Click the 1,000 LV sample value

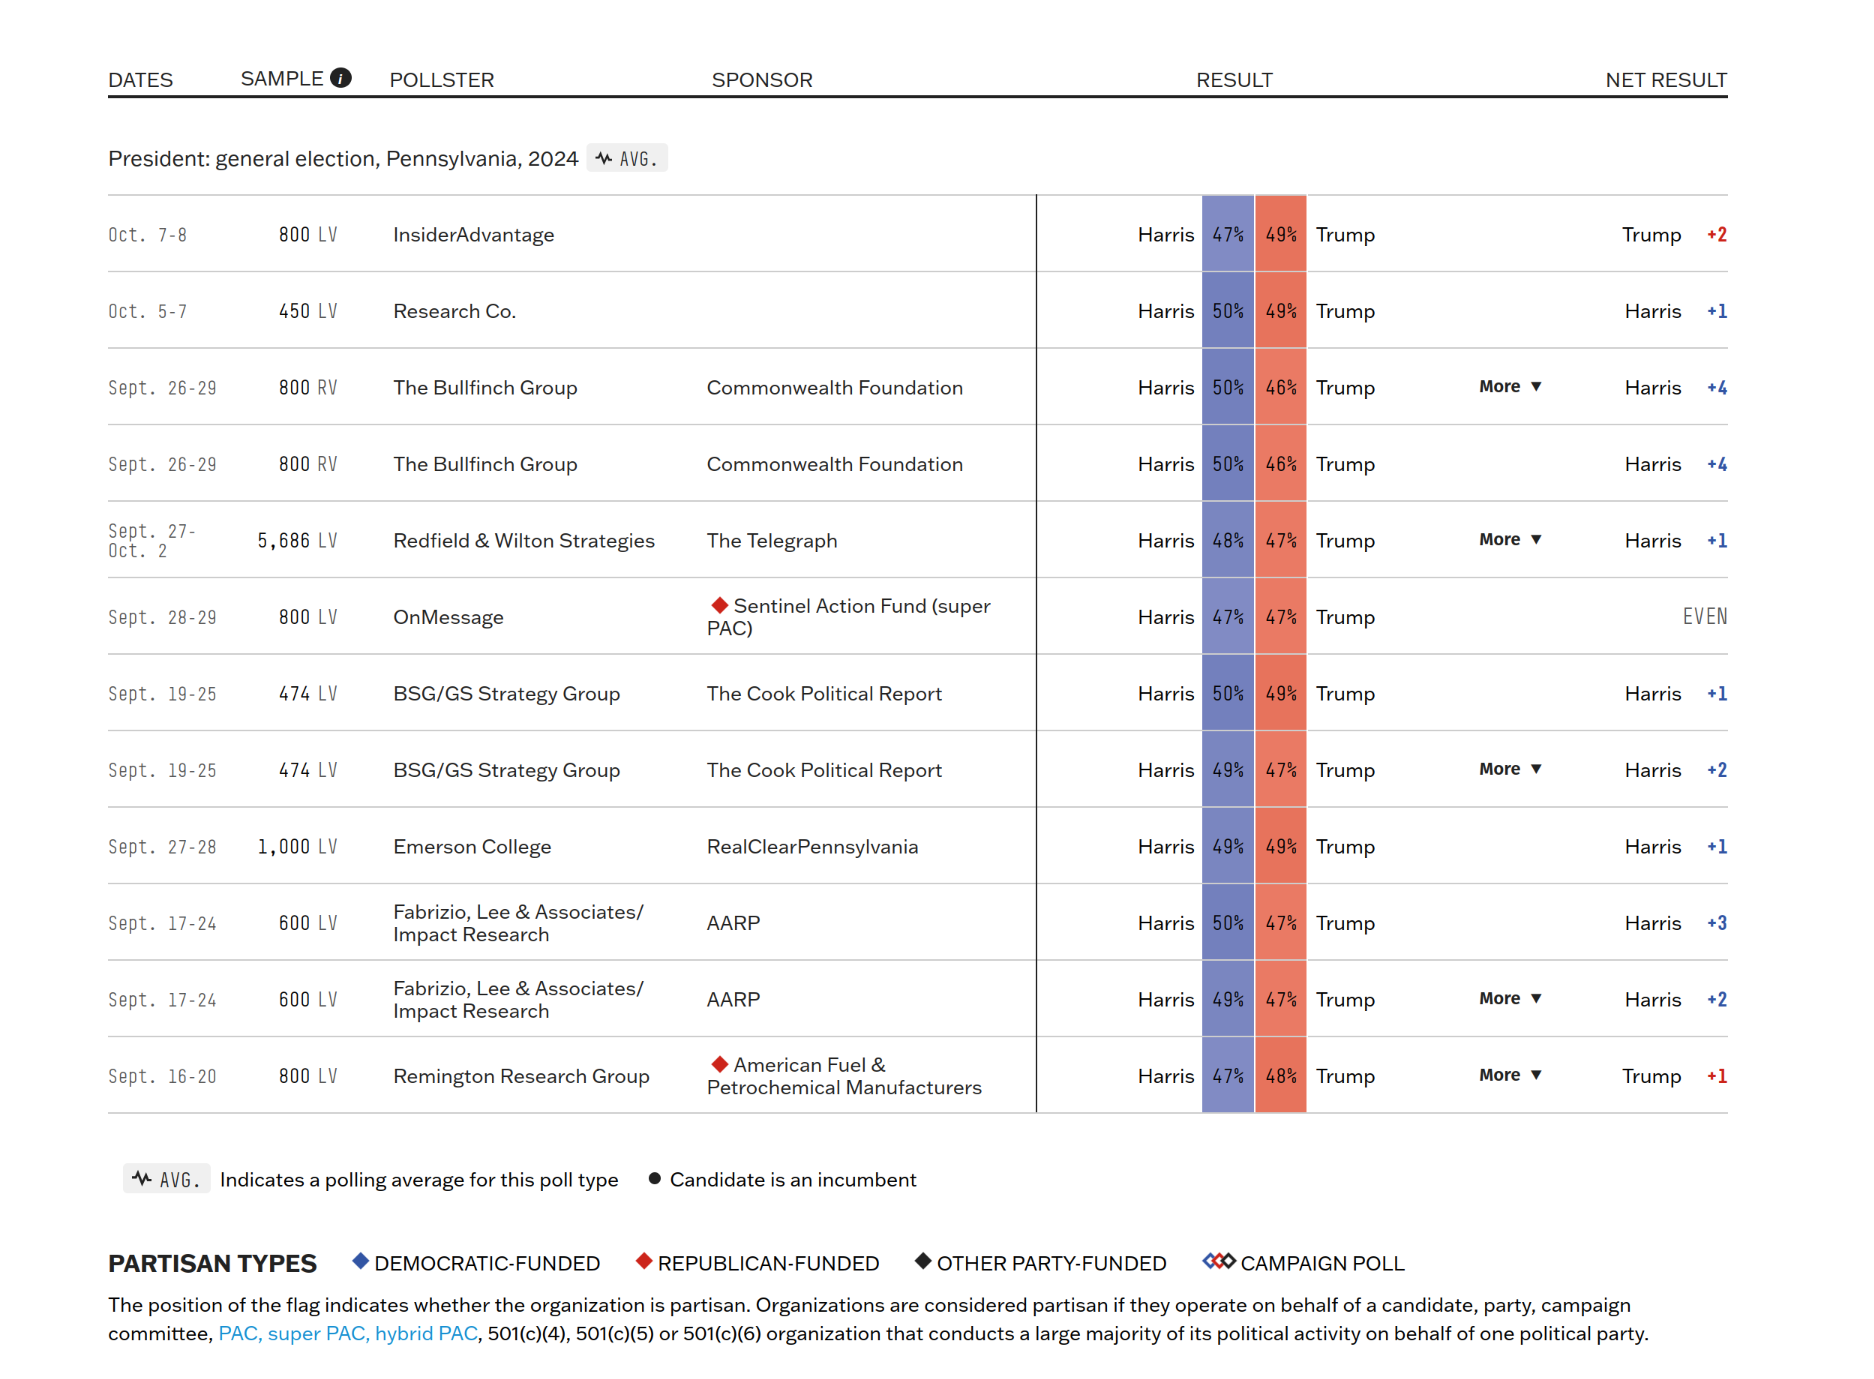[x=297, y=847]
